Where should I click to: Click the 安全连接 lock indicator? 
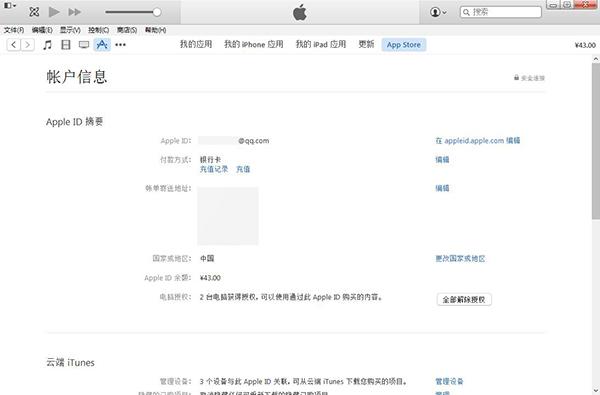point(530,78)
